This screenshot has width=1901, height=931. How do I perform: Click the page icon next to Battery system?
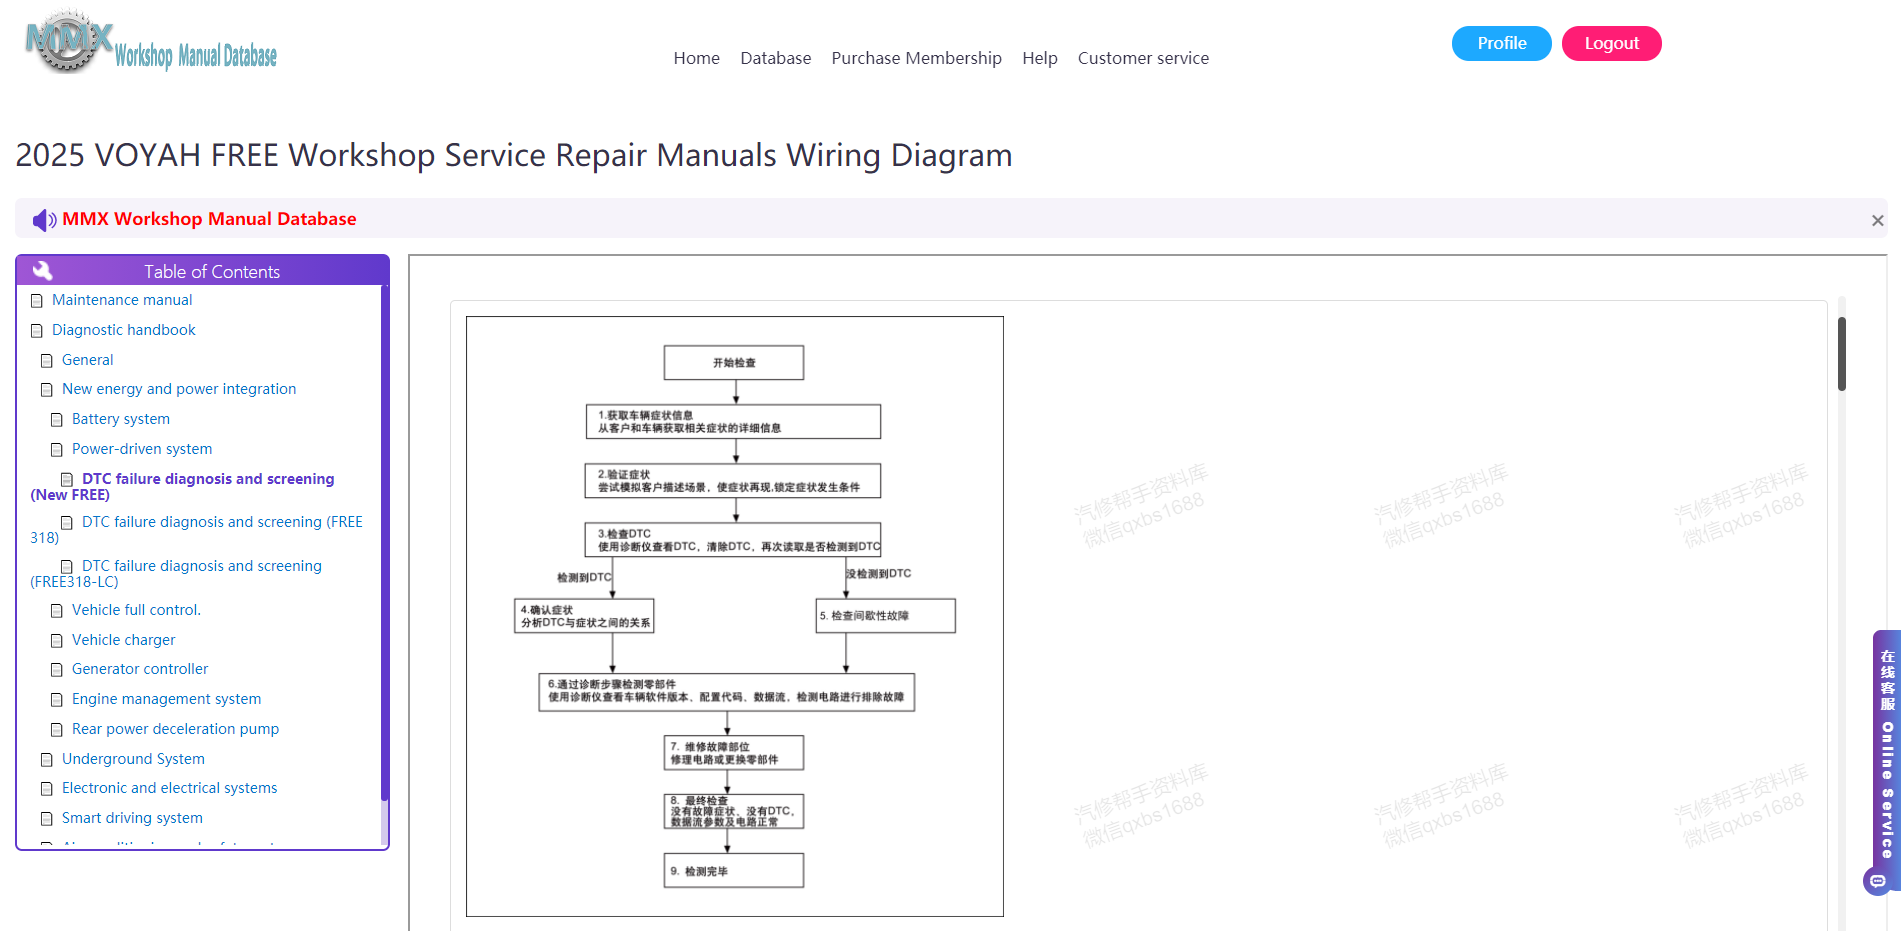point(57,420)
